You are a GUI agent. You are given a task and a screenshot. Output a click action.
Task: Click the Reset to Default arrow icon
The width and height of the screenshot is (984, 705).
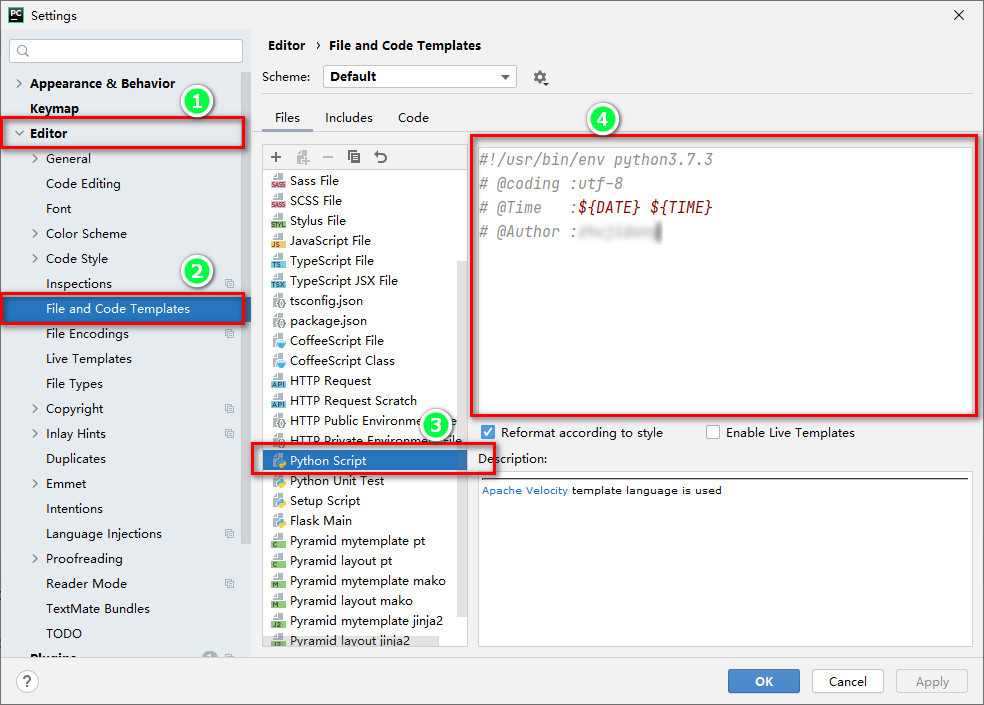click(380, 157)
